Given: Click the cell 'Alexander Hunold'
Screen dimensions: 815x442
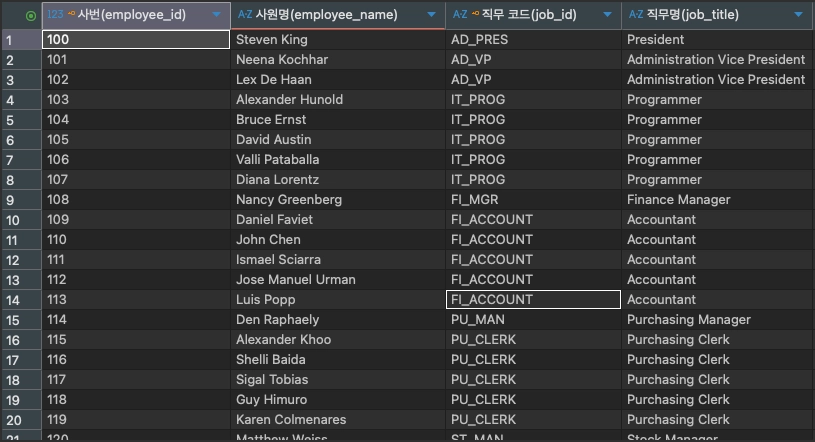Looking at the screenshot, I should pyautogui.click(x=338, y=100).
